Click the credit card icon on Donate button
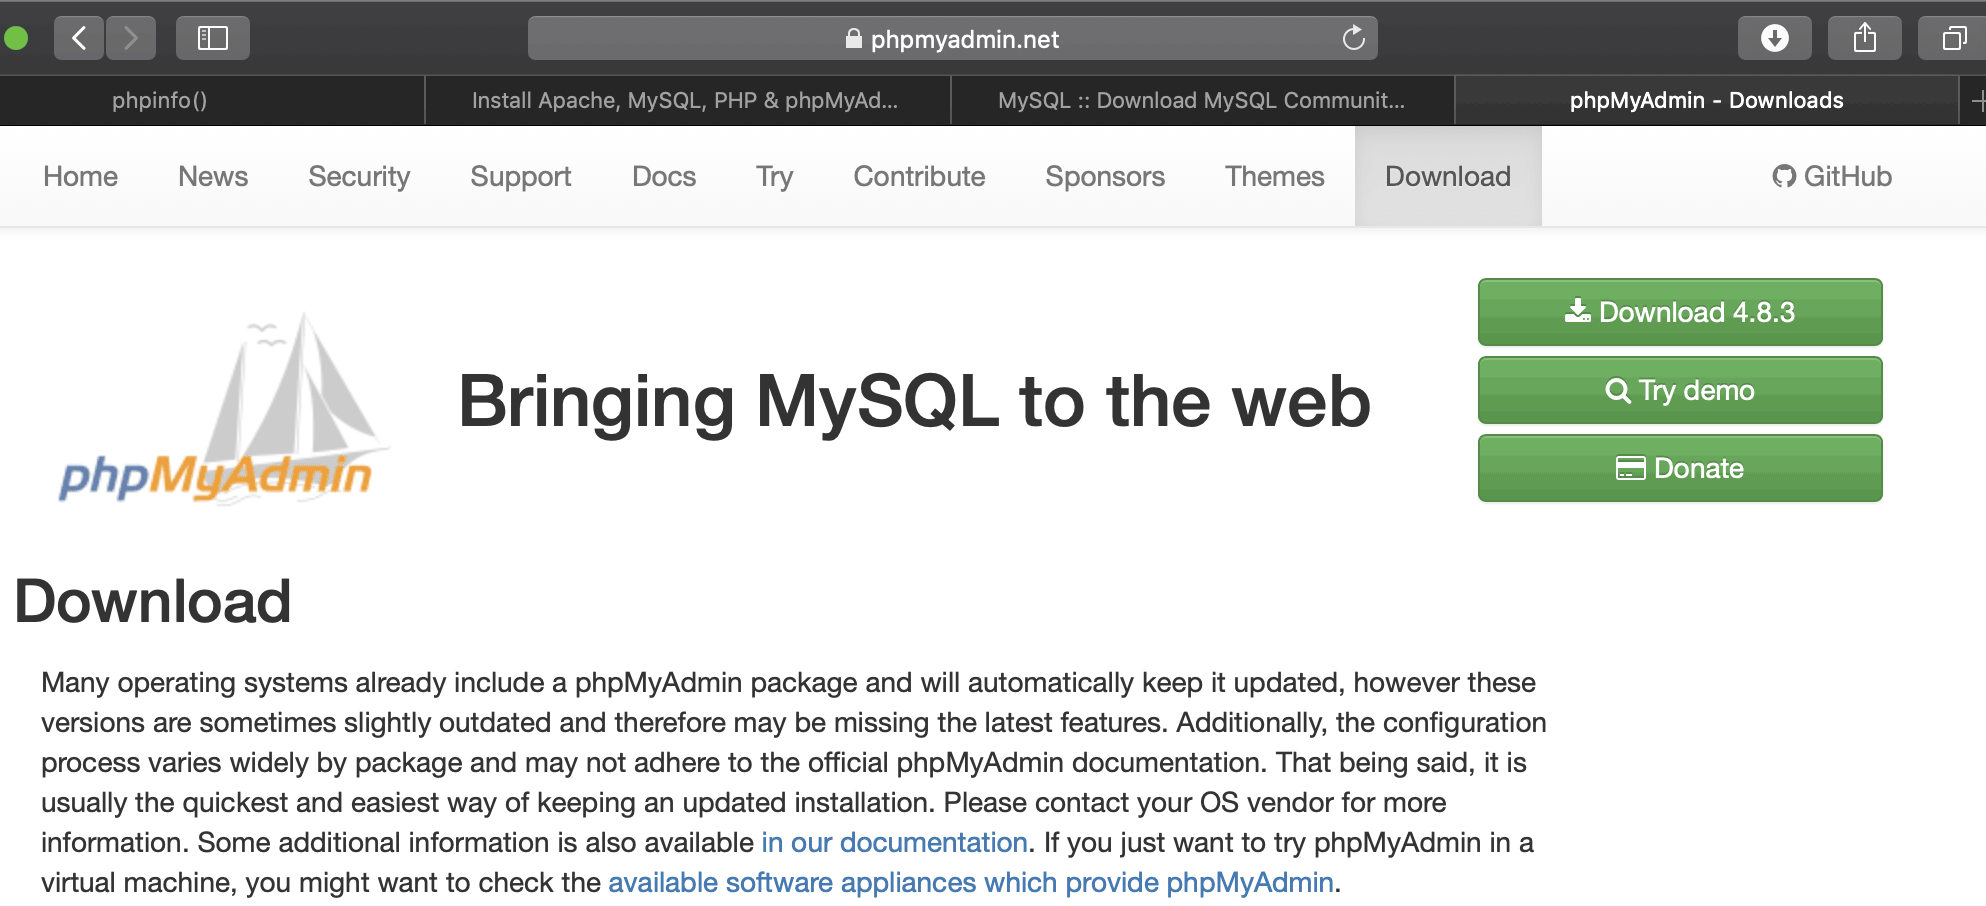Screen dimensions: 1986x906 (x=1633, y=467)
